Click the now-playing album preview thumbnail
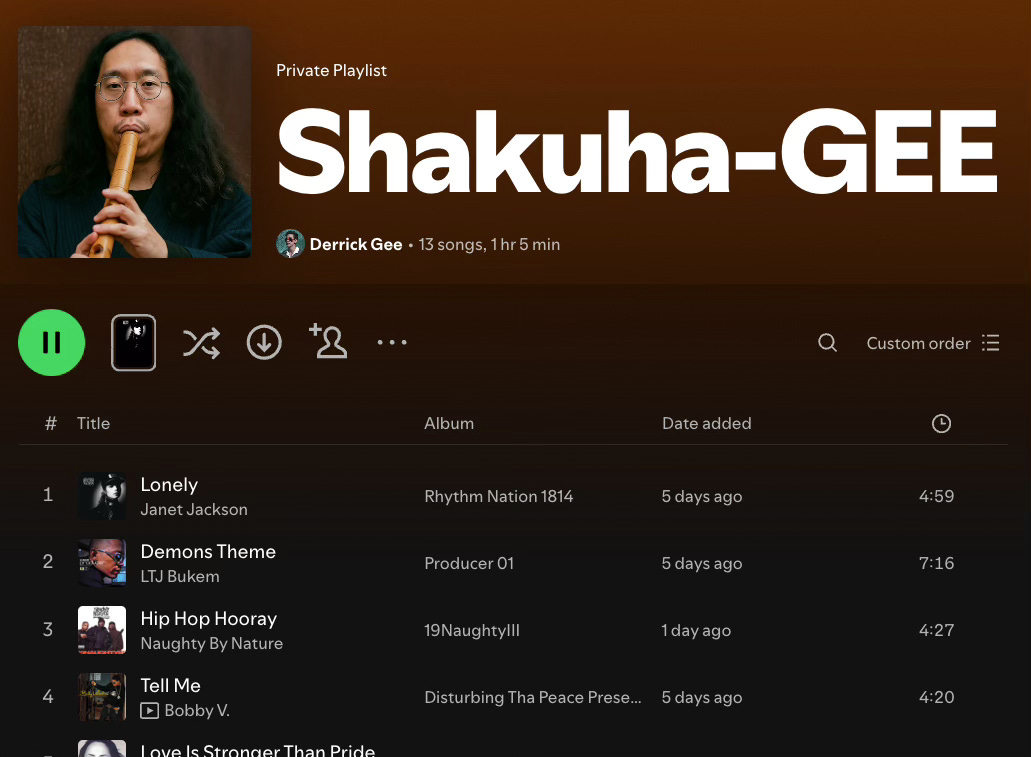The height and width of the screenshot is (757, 1031). click(133, 343)
